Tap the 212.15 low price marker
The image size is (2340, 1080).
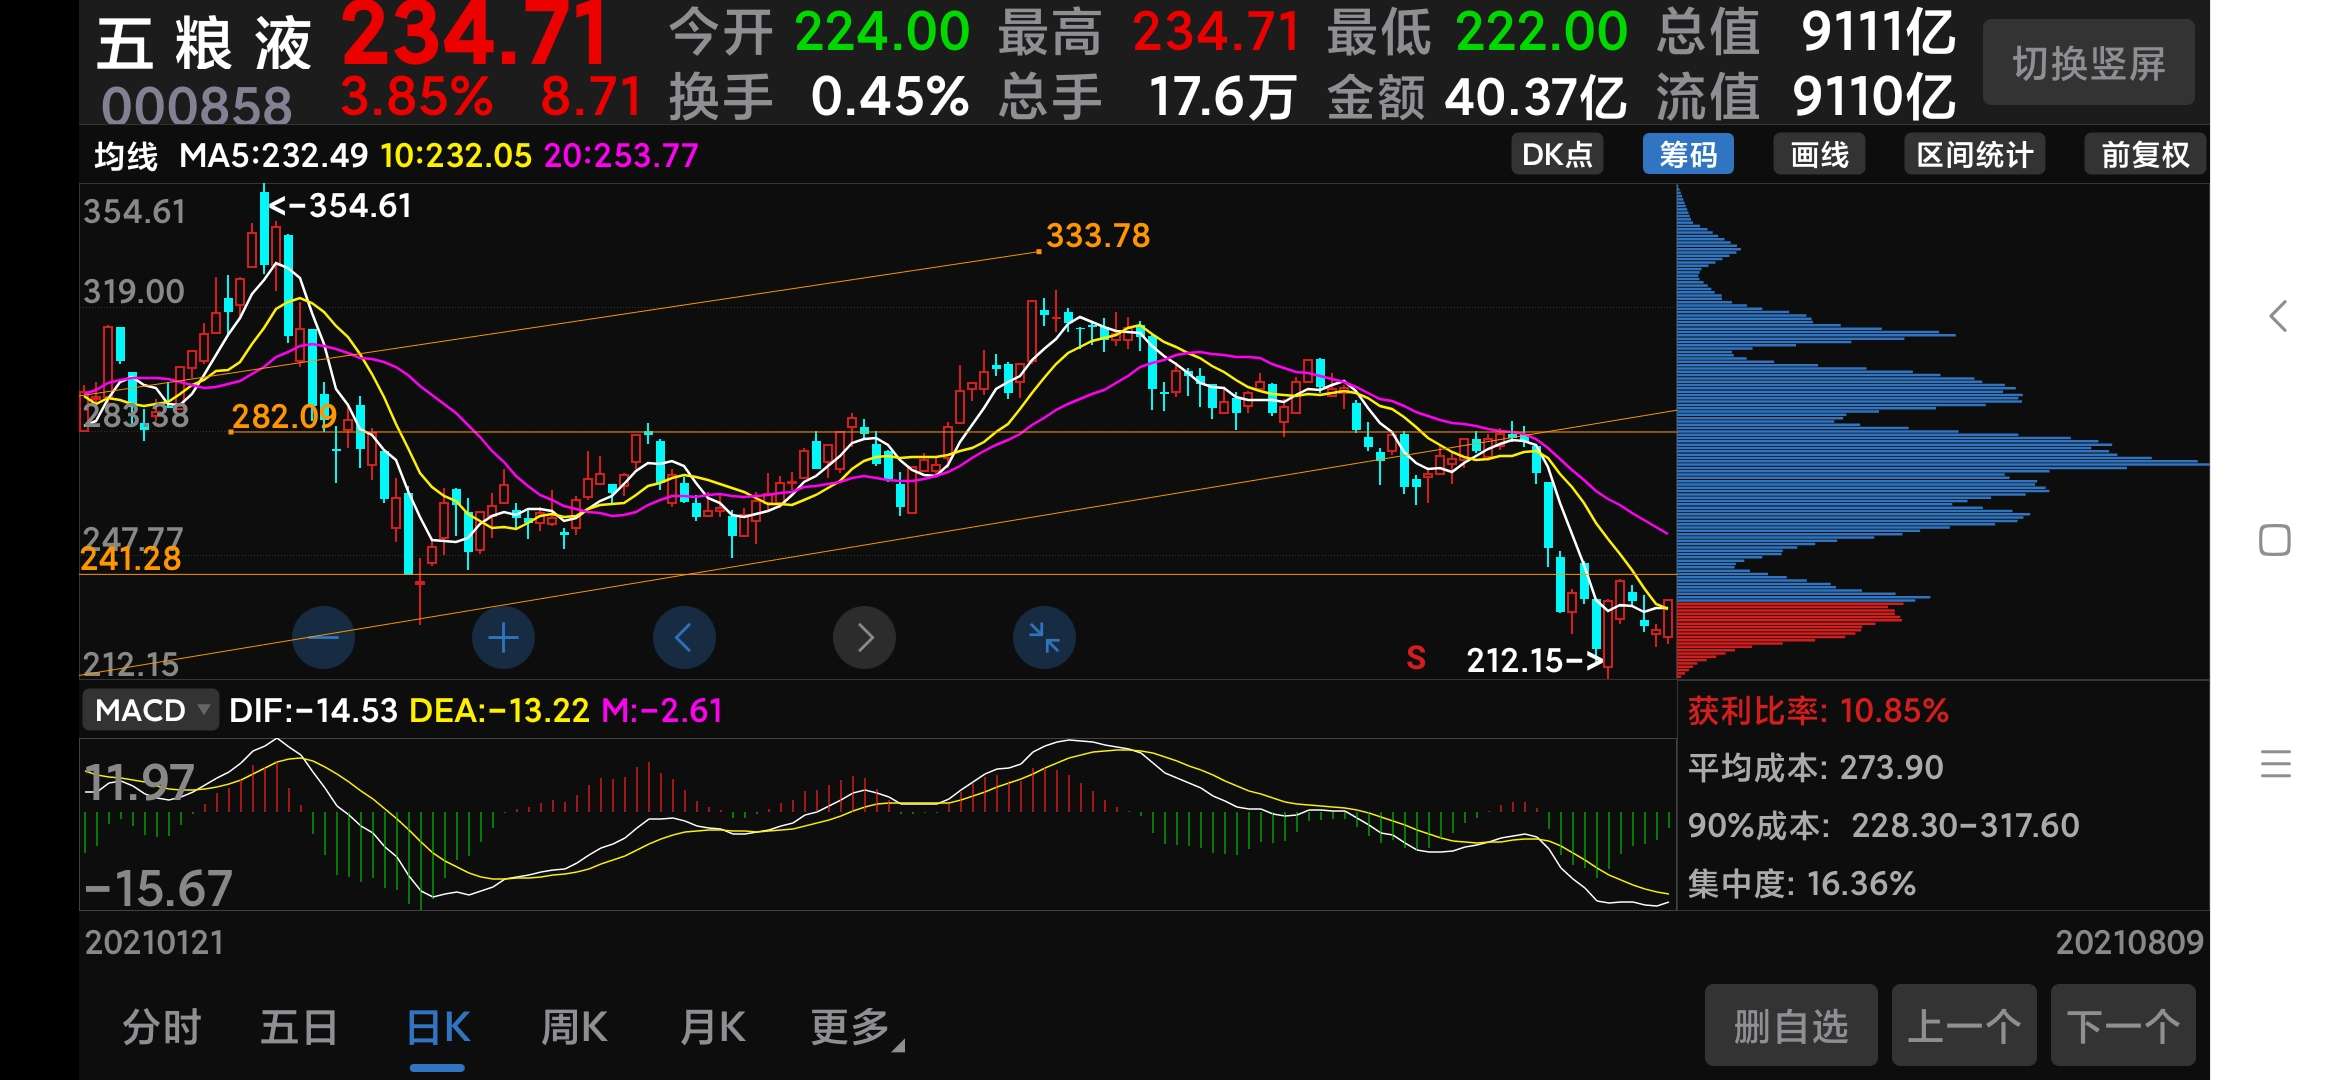pos(1534,660)
